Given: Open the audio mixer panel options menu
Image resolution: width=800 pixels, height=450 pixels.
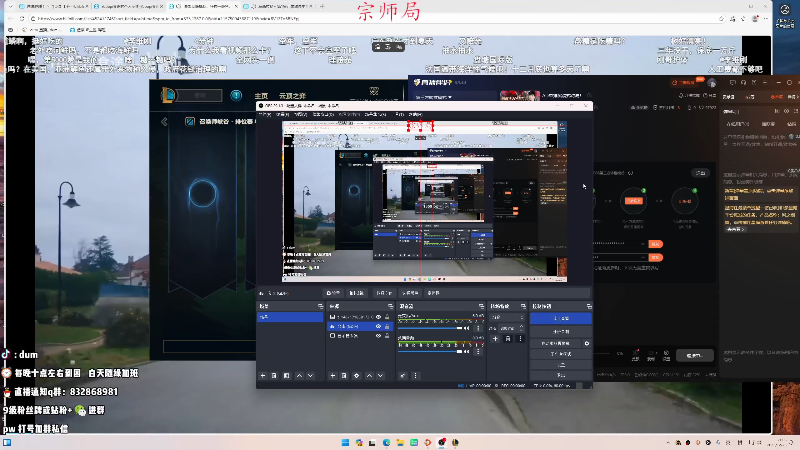Looking at the screenshot, I should pos(415,376).
